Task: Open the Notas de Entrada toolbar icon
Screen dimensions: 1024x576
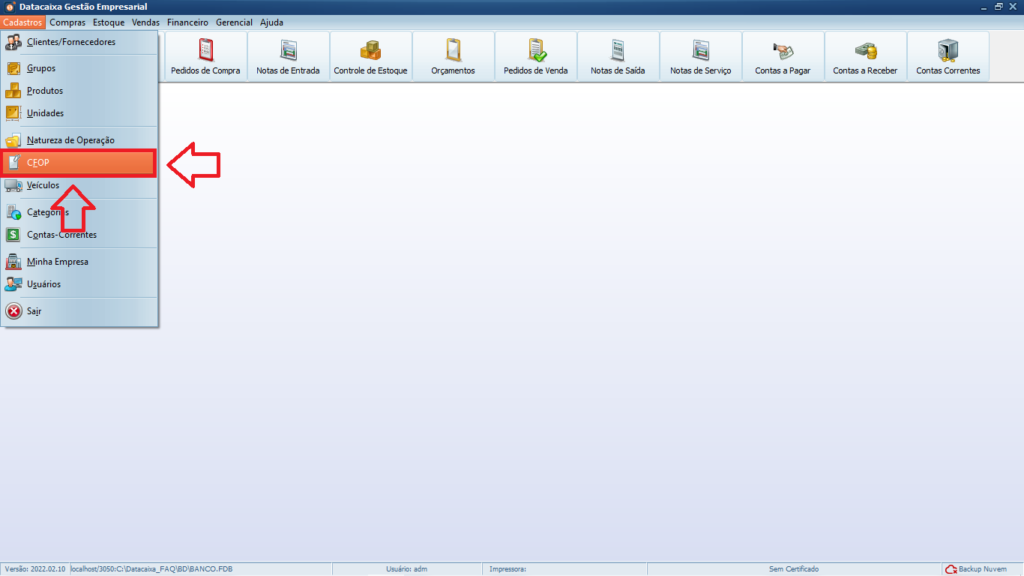Action: (x=288, y=57)
